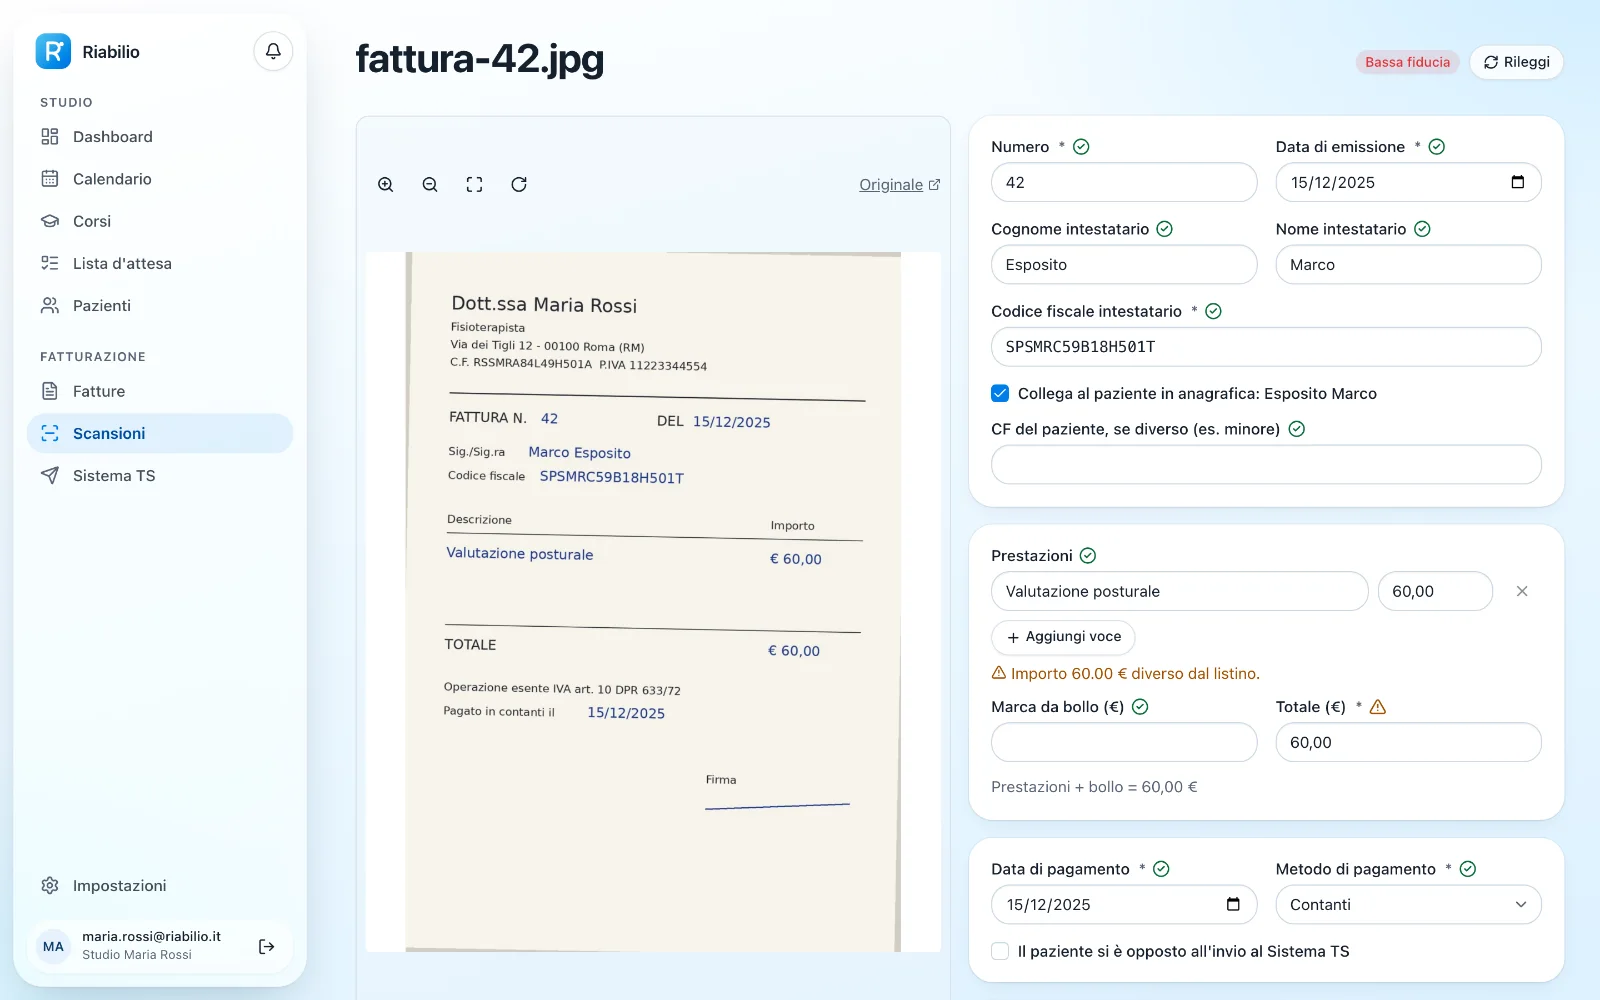Open Dashboard in the sidebar
This screenshot has height=1000, width=1600.
[x=160, y=137]
